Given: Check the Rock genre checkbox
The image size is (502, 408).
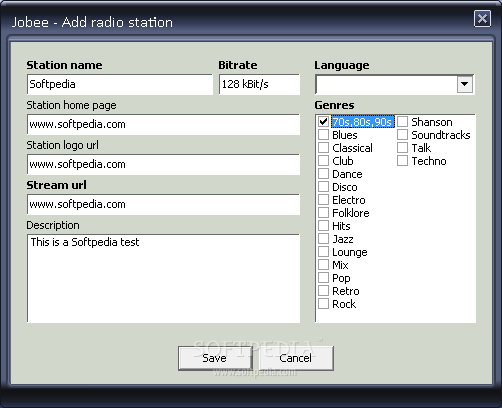Looking at the screenshot, I should (323, 304).
